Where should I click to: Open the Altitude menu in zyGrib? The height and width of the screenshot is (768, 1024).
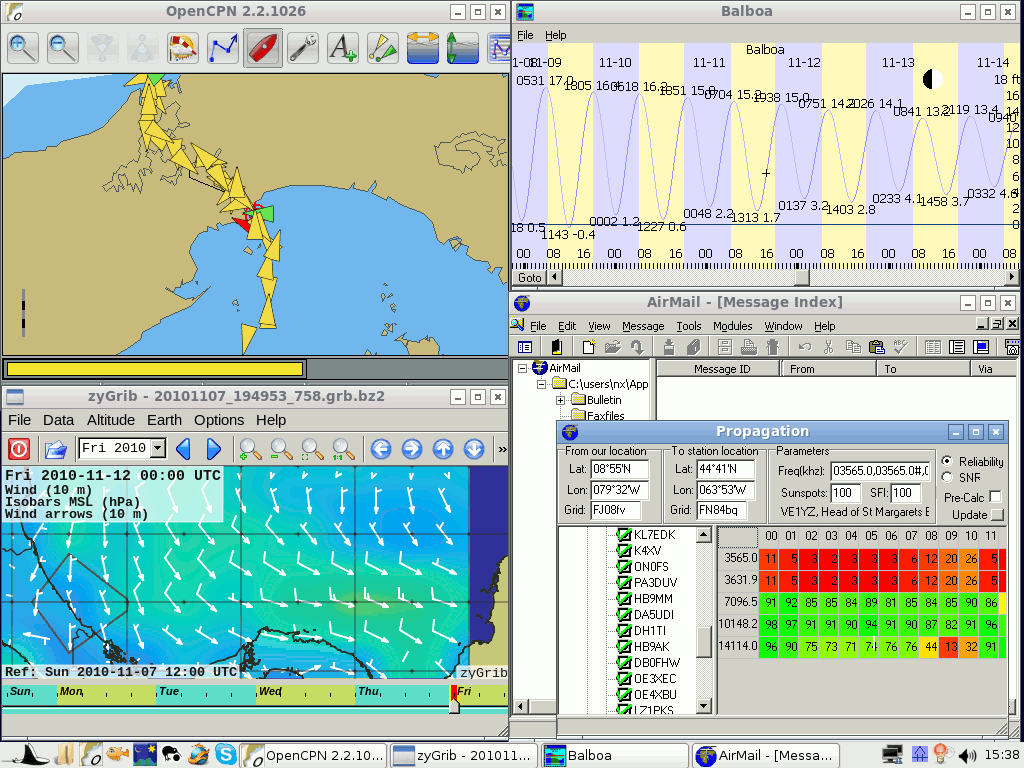coord(110,420)
